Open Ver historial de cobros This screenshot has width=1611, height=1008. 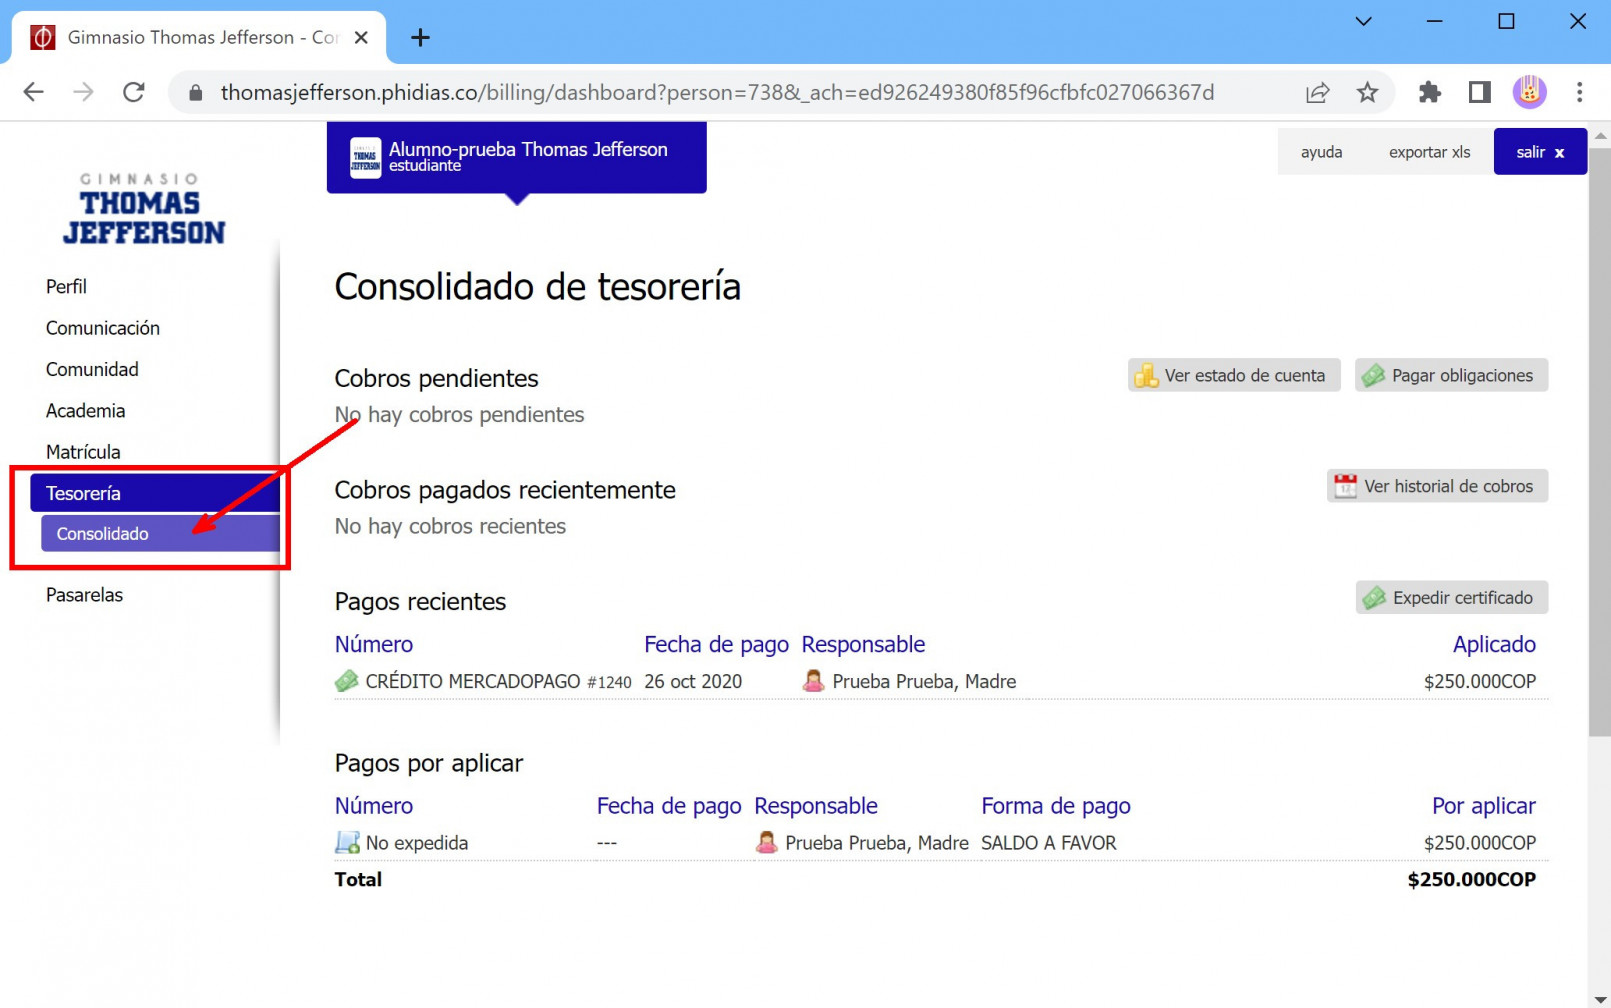click(x=1436, y=487)
